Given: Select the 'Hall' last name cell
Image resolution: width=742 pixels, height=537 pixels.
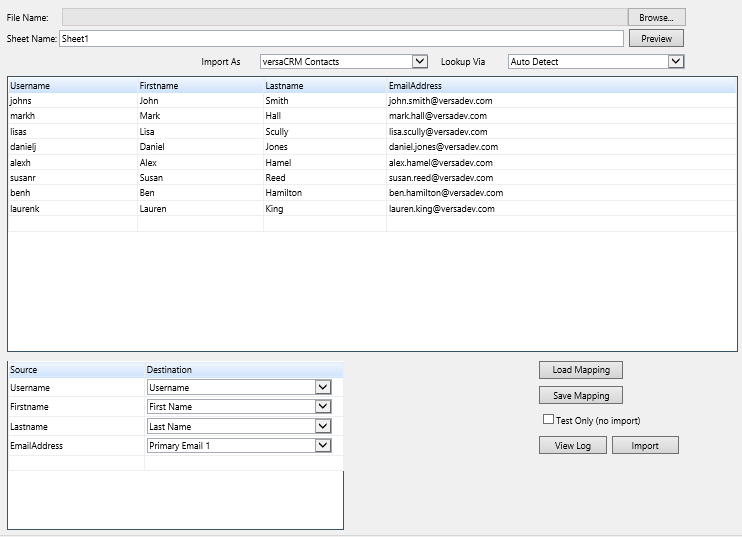Looking at the screenshot, I should coord(325,116).
